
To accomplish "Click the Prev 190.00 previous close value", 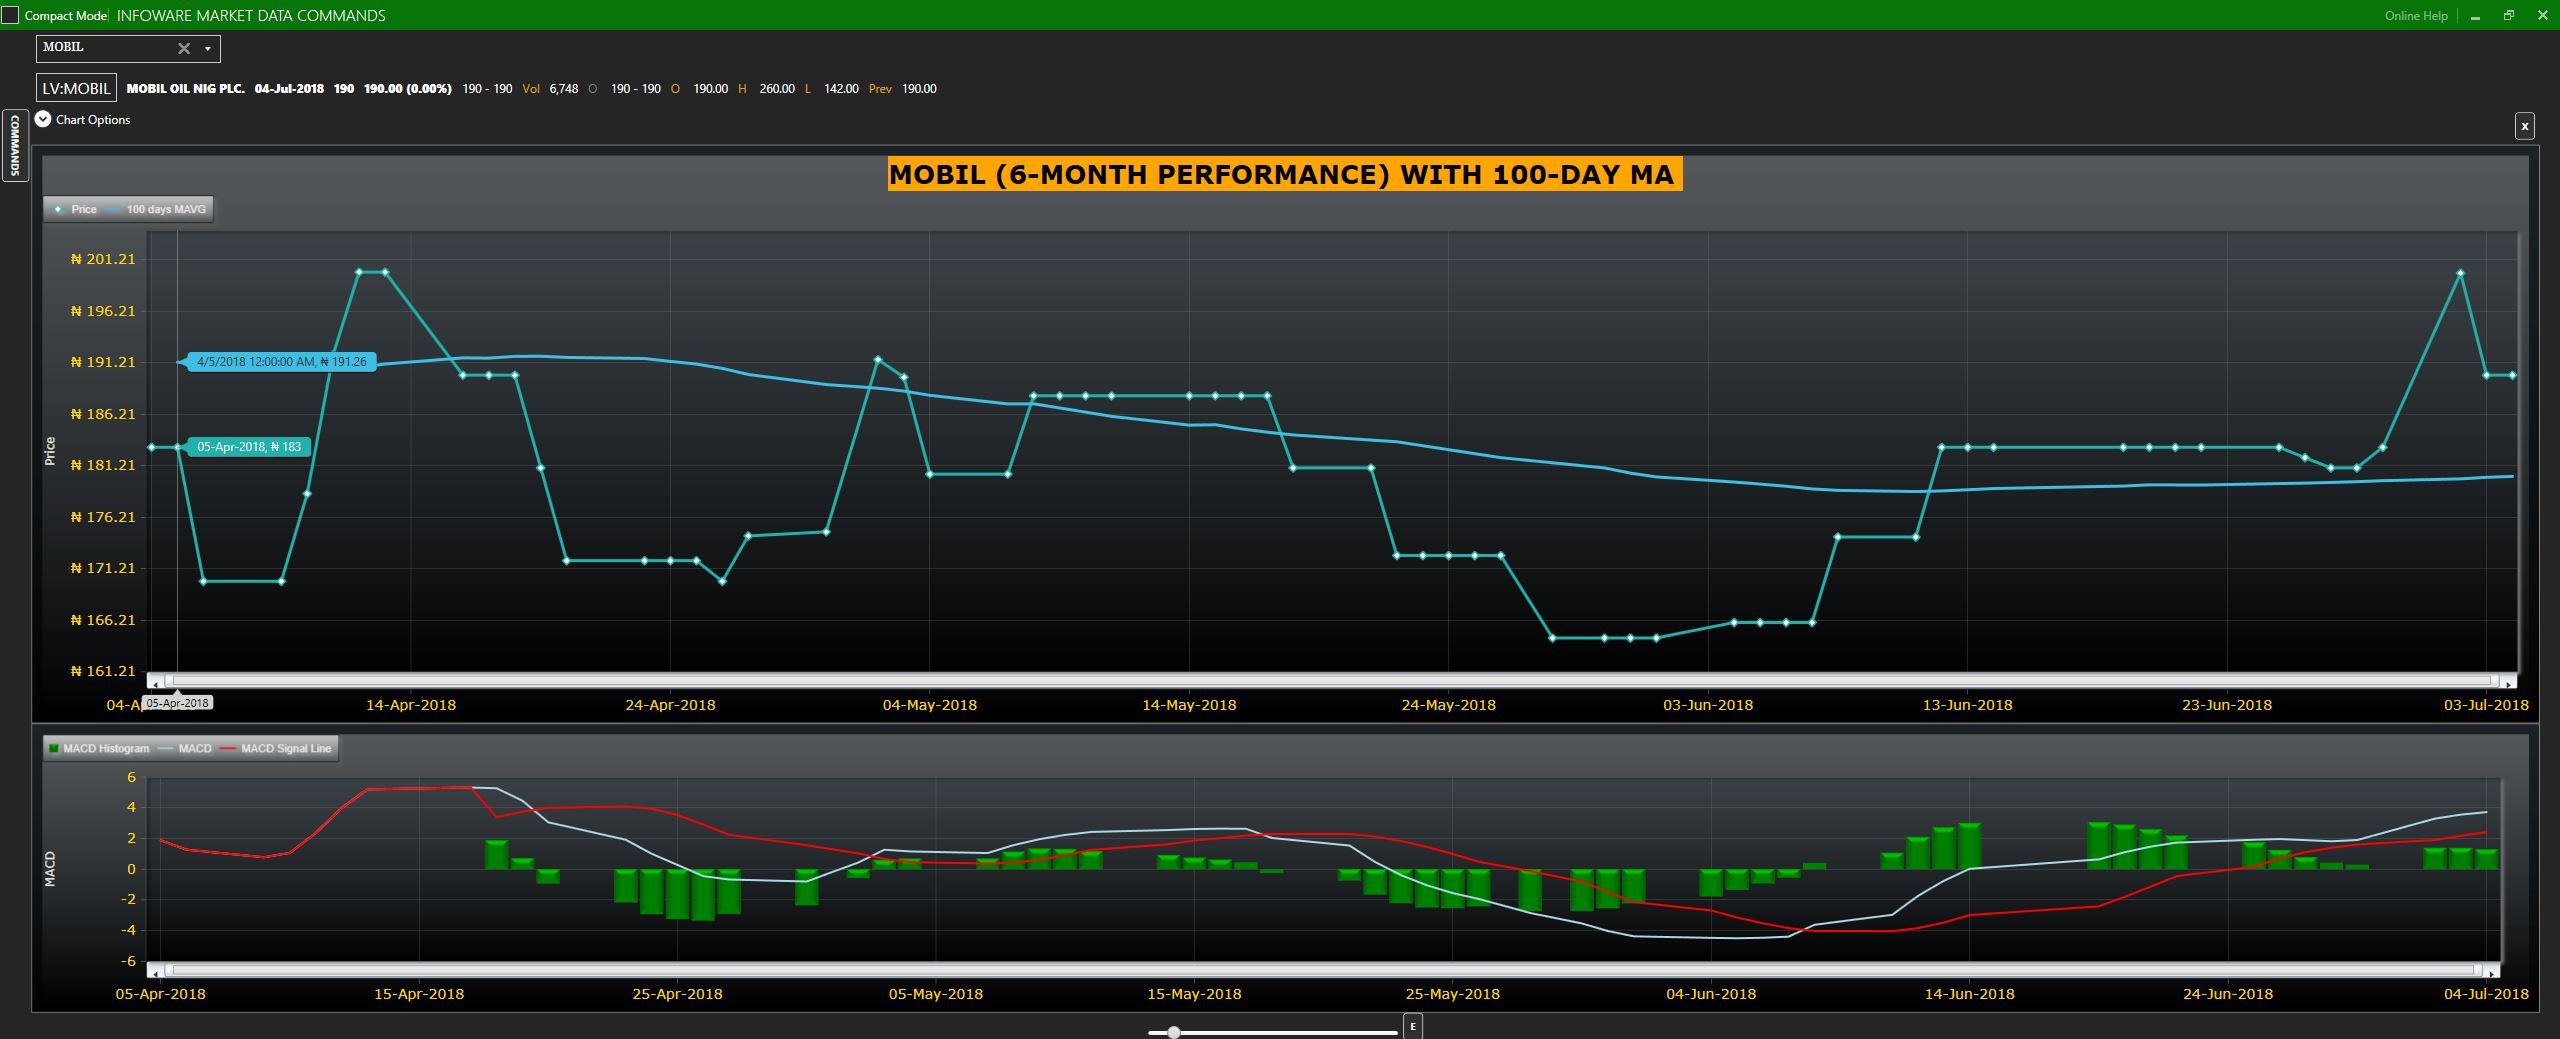I will coord(903,88).
